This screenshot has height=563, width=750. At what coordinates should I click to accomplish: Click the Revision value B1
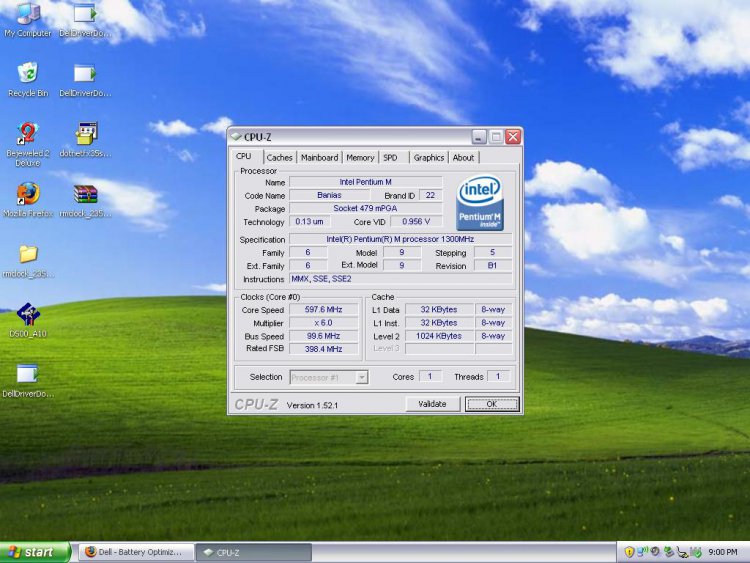click(x=493, y=265)
